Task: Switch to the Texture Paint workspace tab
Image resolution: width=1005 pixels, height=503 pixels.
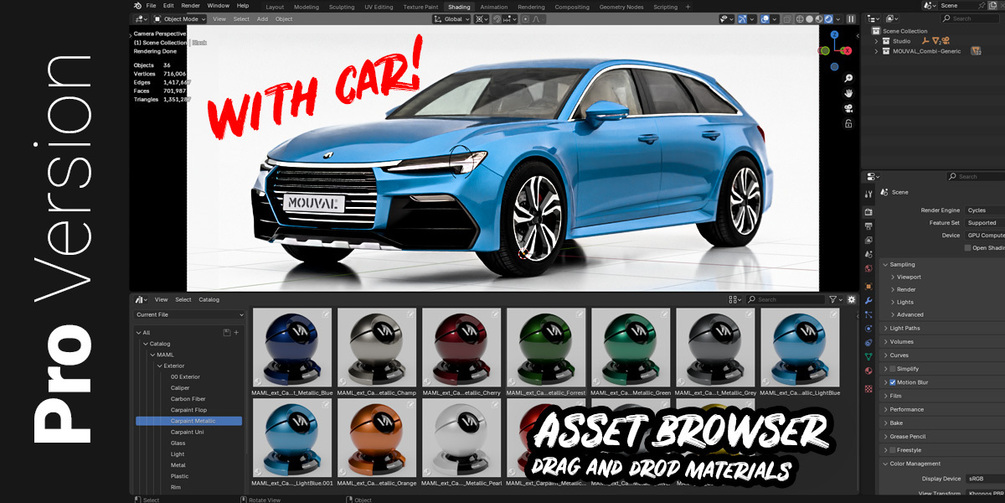Action: (x=420, y=7)
